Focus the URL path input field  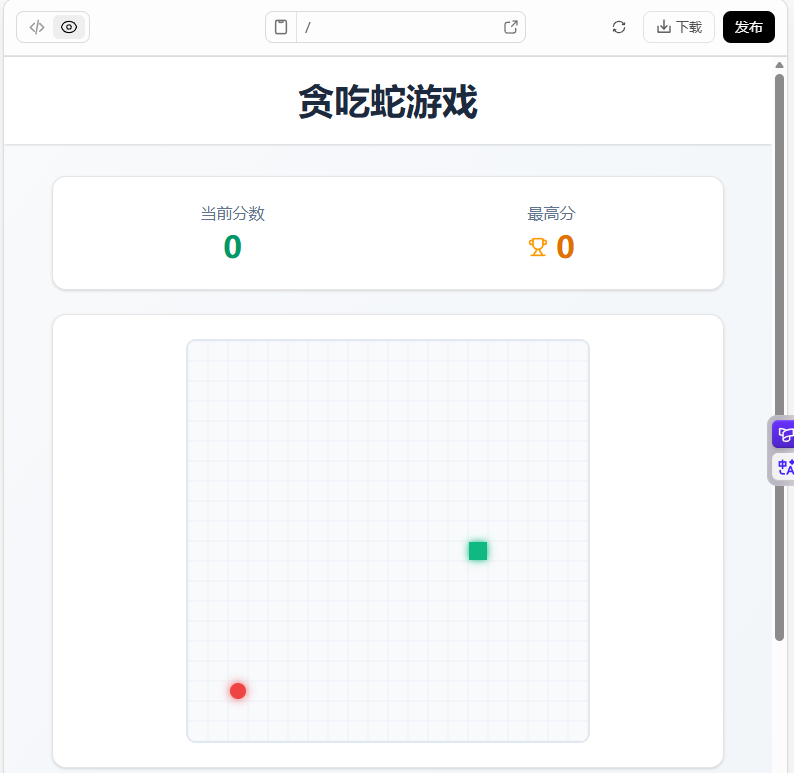click(400, 27)
